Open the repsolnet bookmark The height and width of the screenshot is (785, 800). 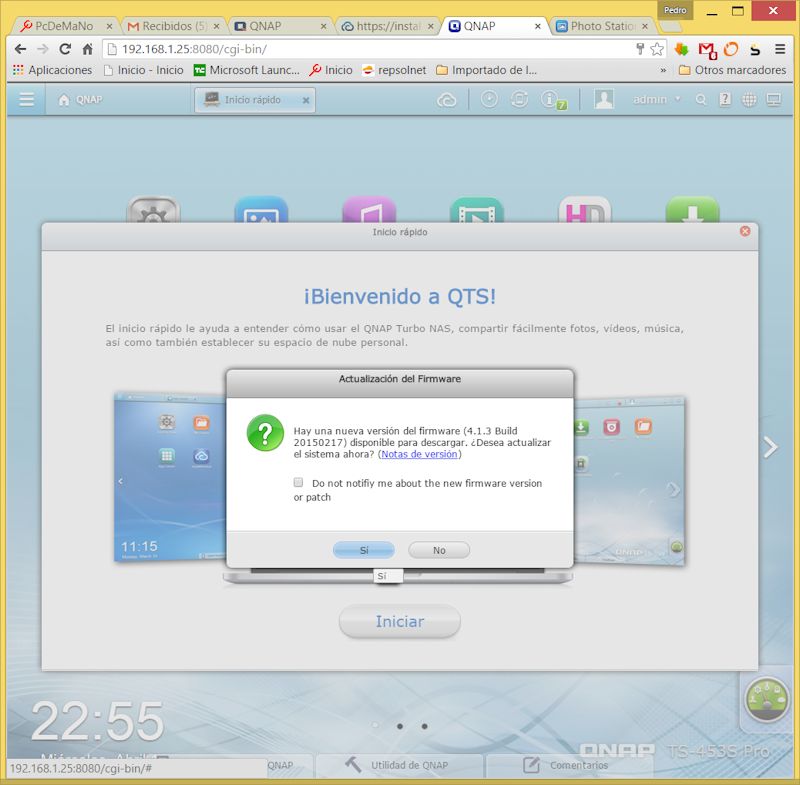point(394,70)
